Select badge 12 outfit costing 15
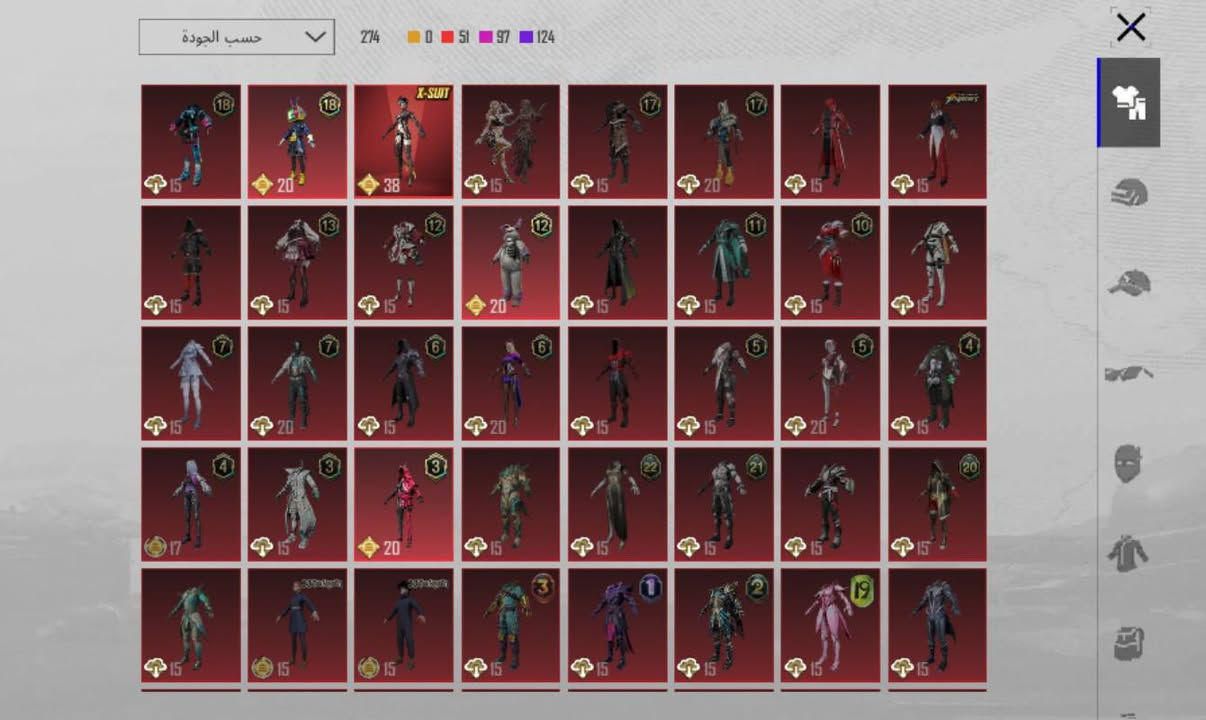Image resolution: width=1206 pixels, height=720 pixels. [404, 262]
